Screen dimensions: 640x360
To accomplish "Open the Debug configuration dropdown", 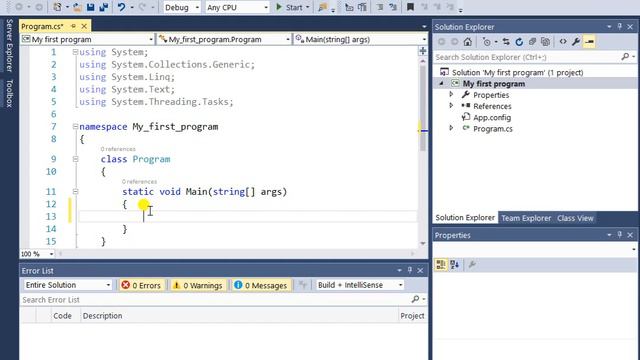I will (182, 7).
